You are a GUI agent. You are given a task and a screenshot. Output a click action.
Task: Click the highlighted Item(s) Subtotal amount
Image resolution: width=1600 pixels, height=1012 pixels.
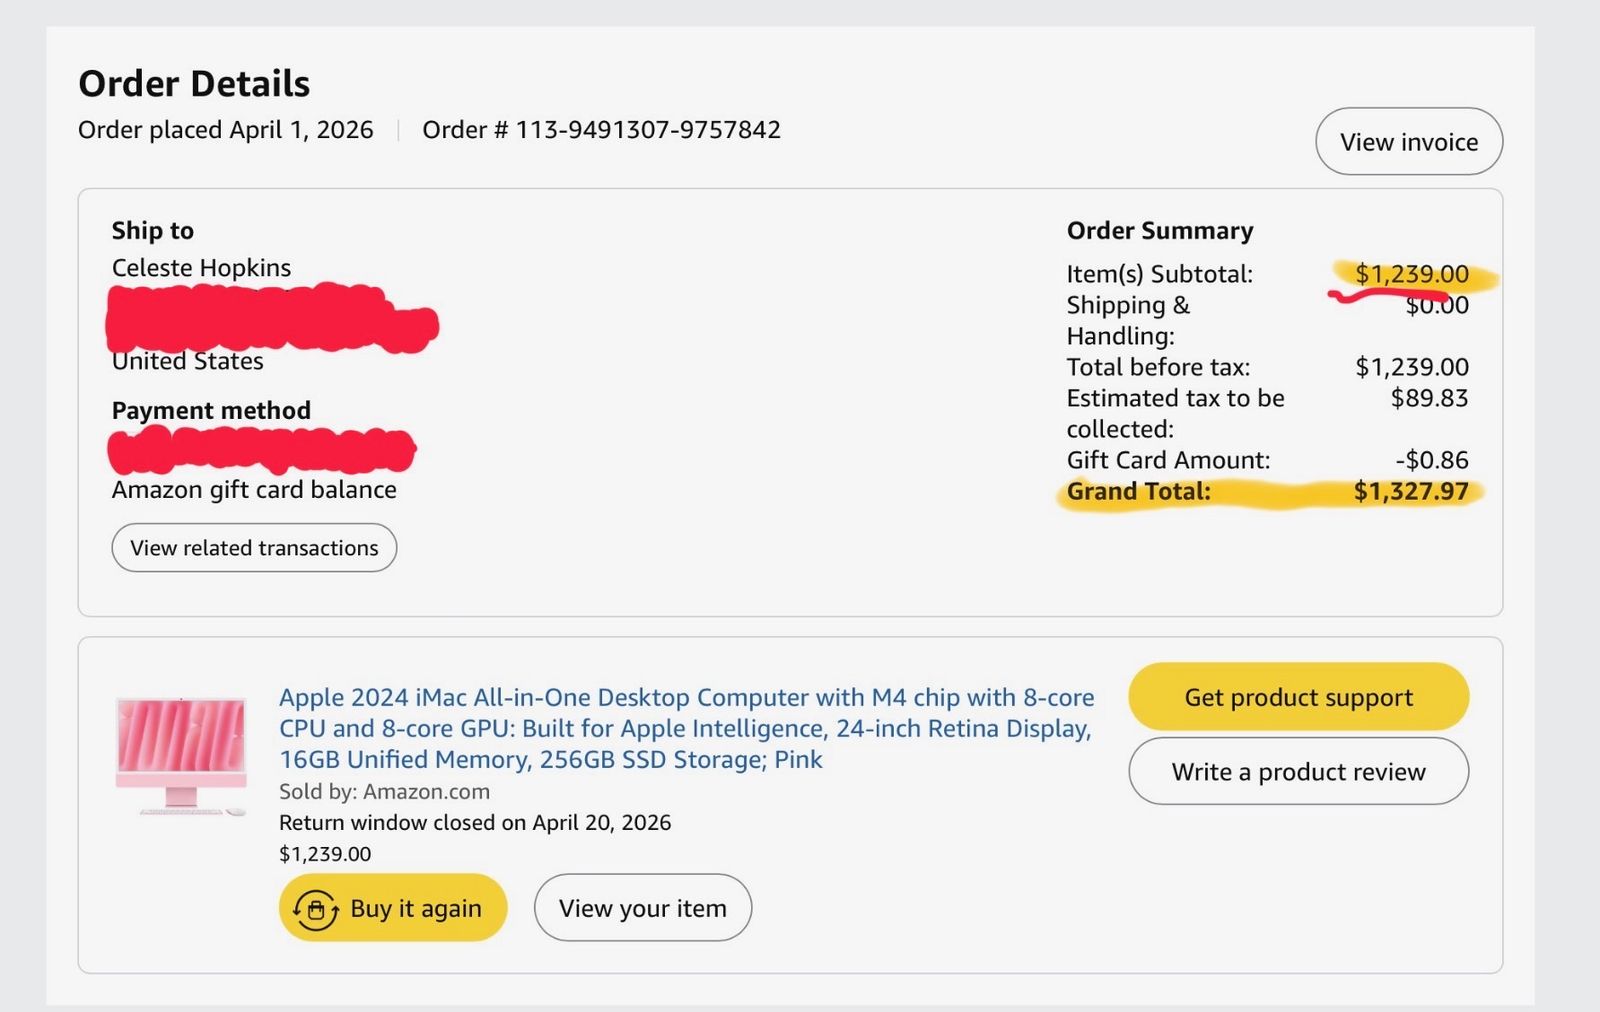[x=1412, y=274]
